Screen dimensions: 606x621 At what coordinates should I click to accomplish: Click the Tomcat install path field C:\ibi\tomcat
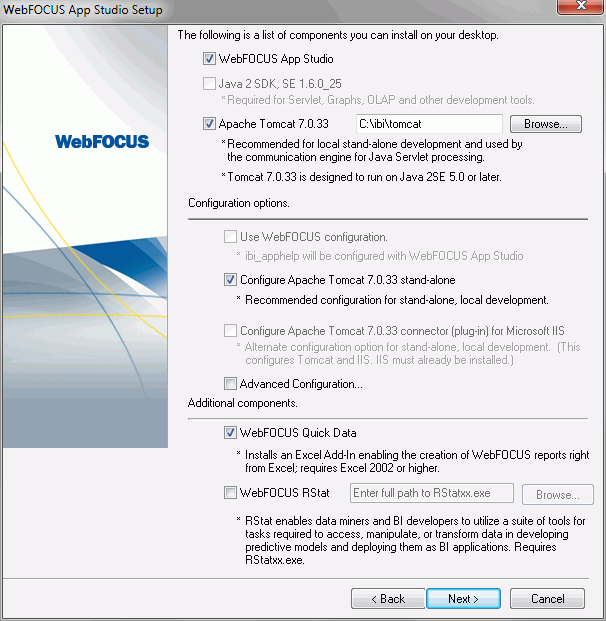point(429,124)
